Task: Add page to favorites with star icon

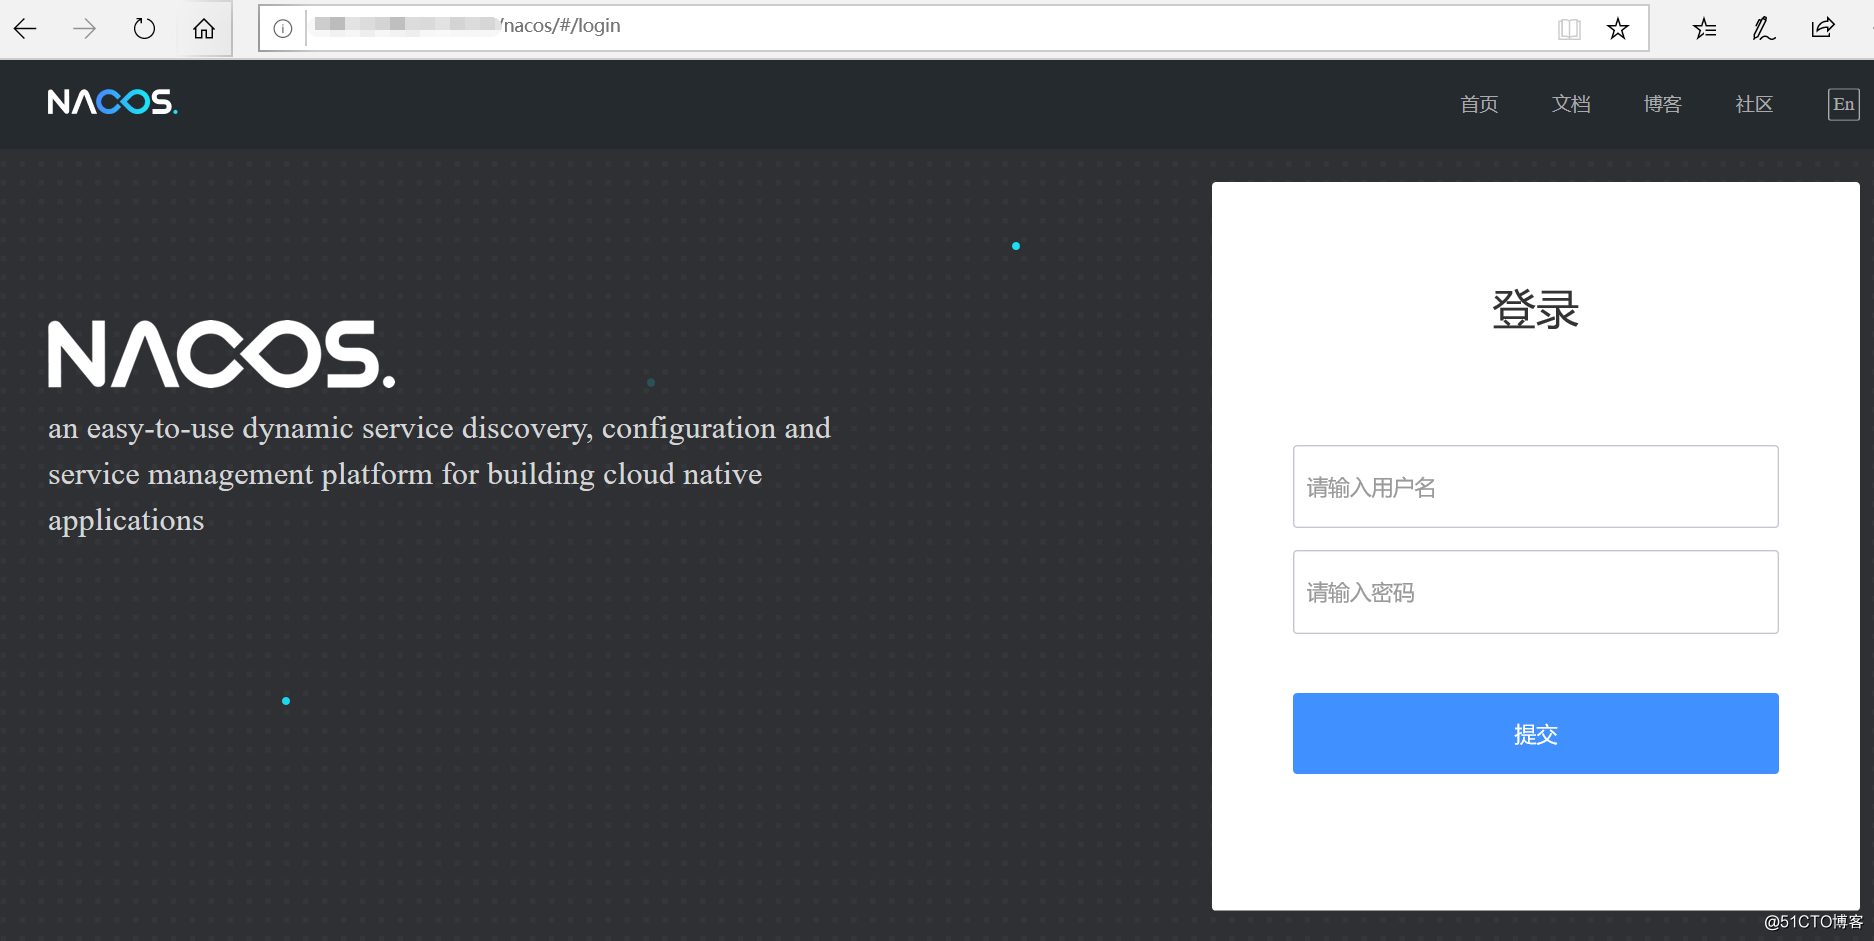Action: pos(1618,29)
